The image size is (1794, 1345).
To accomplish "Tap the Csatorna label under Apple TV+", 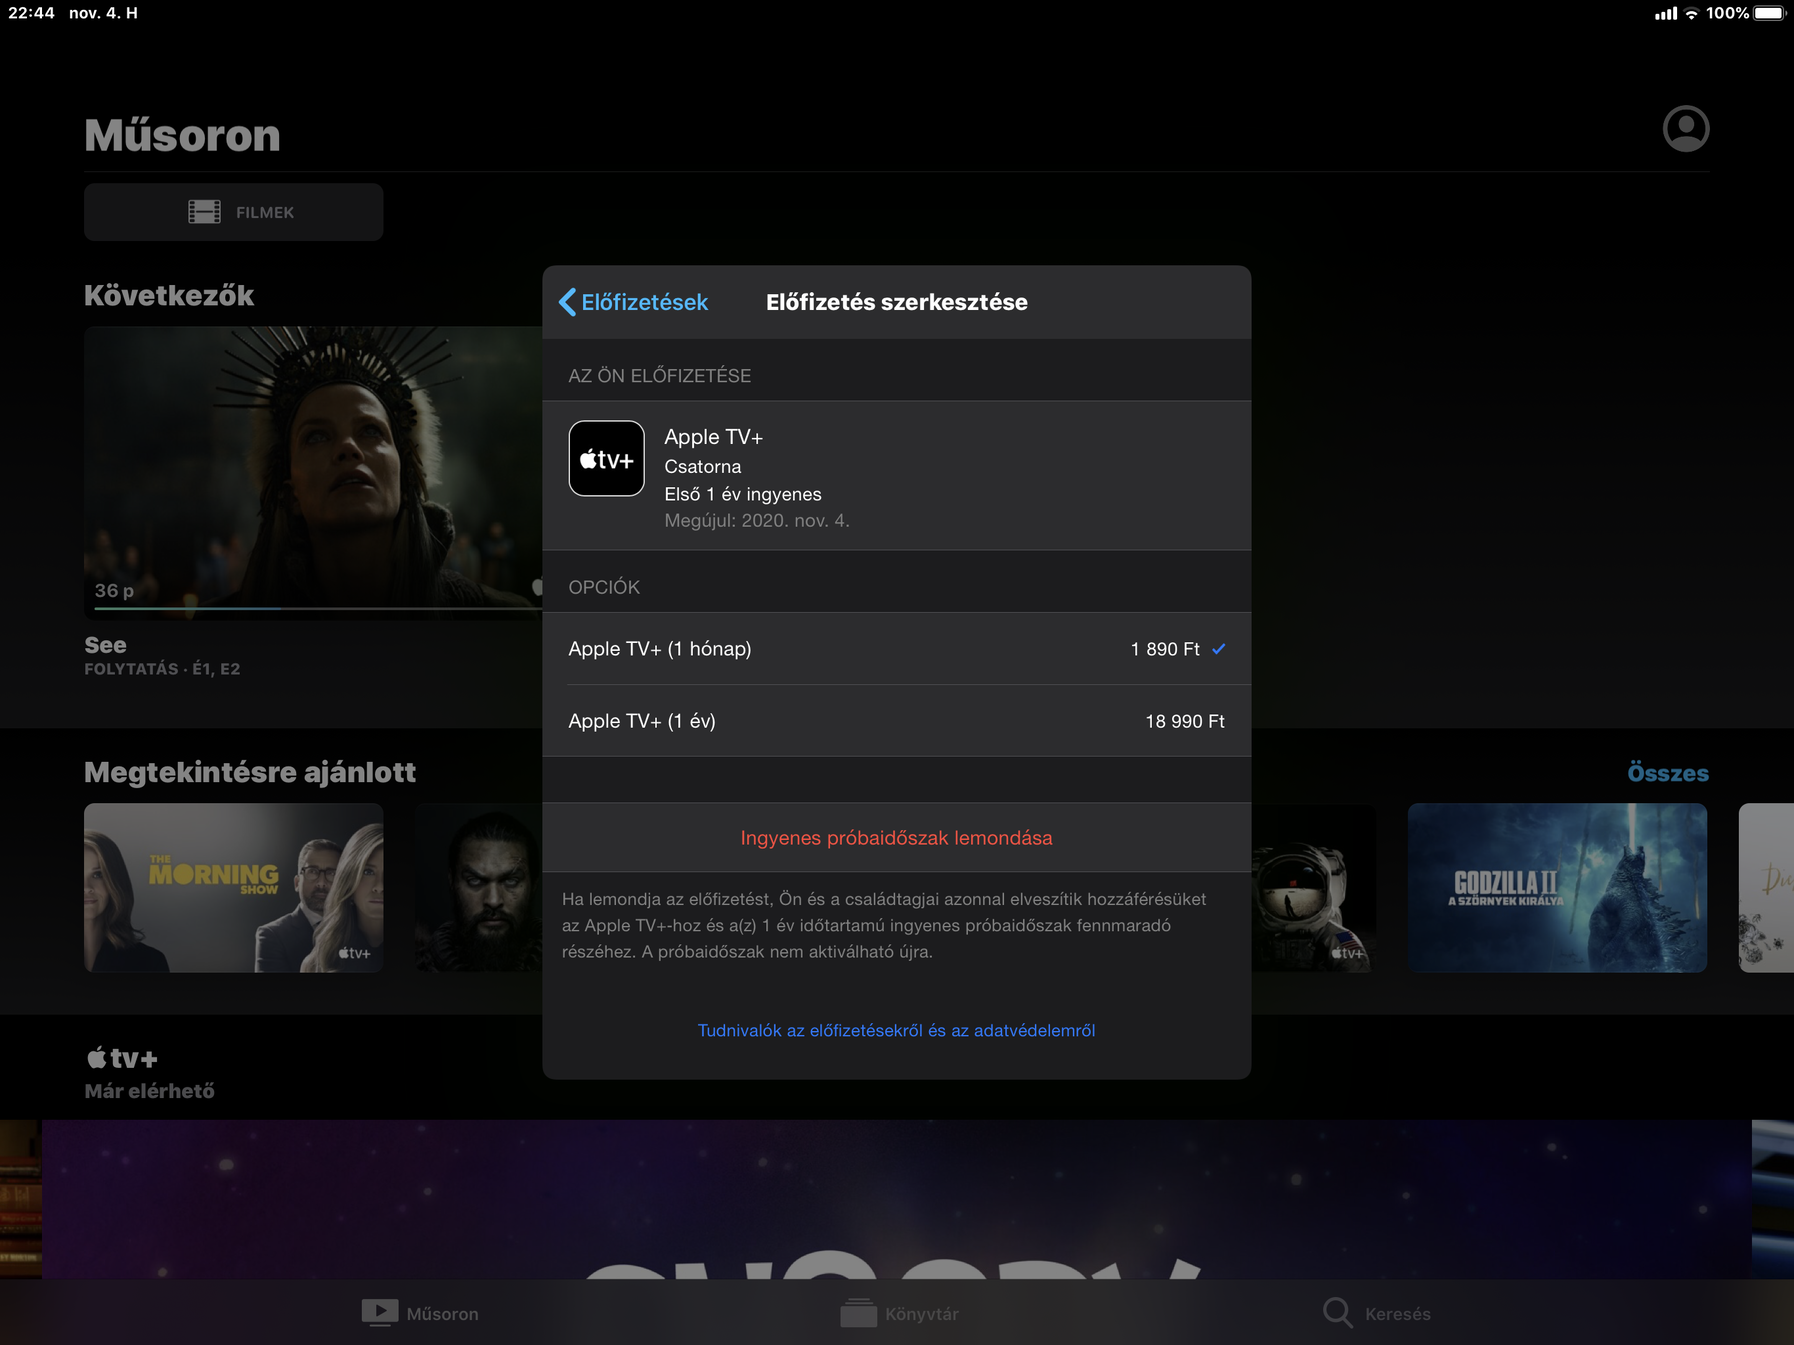I will (703, 467).
